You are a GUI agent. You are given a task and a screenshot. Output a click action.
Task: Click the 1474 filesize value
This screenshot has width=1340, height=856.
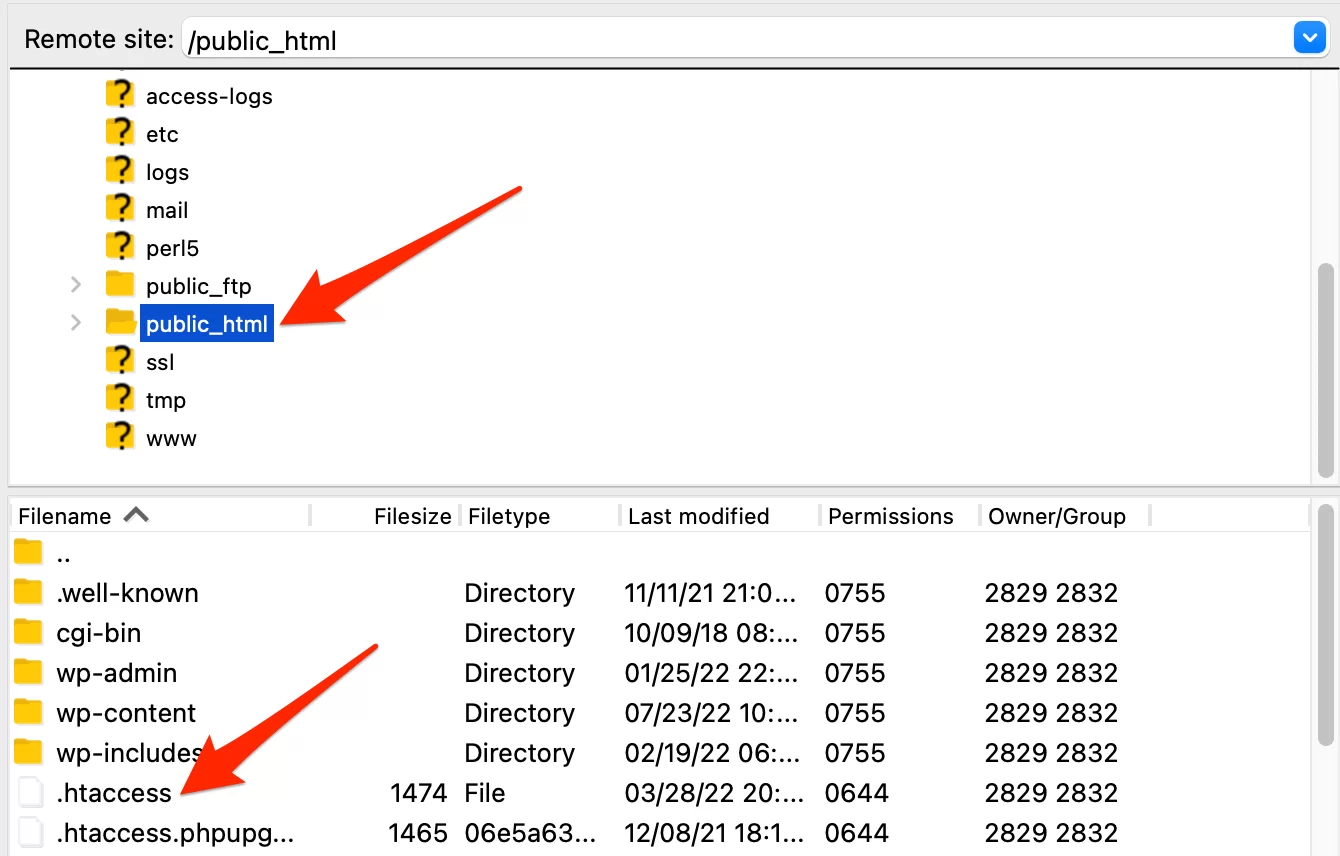click(x=418, y=793)
